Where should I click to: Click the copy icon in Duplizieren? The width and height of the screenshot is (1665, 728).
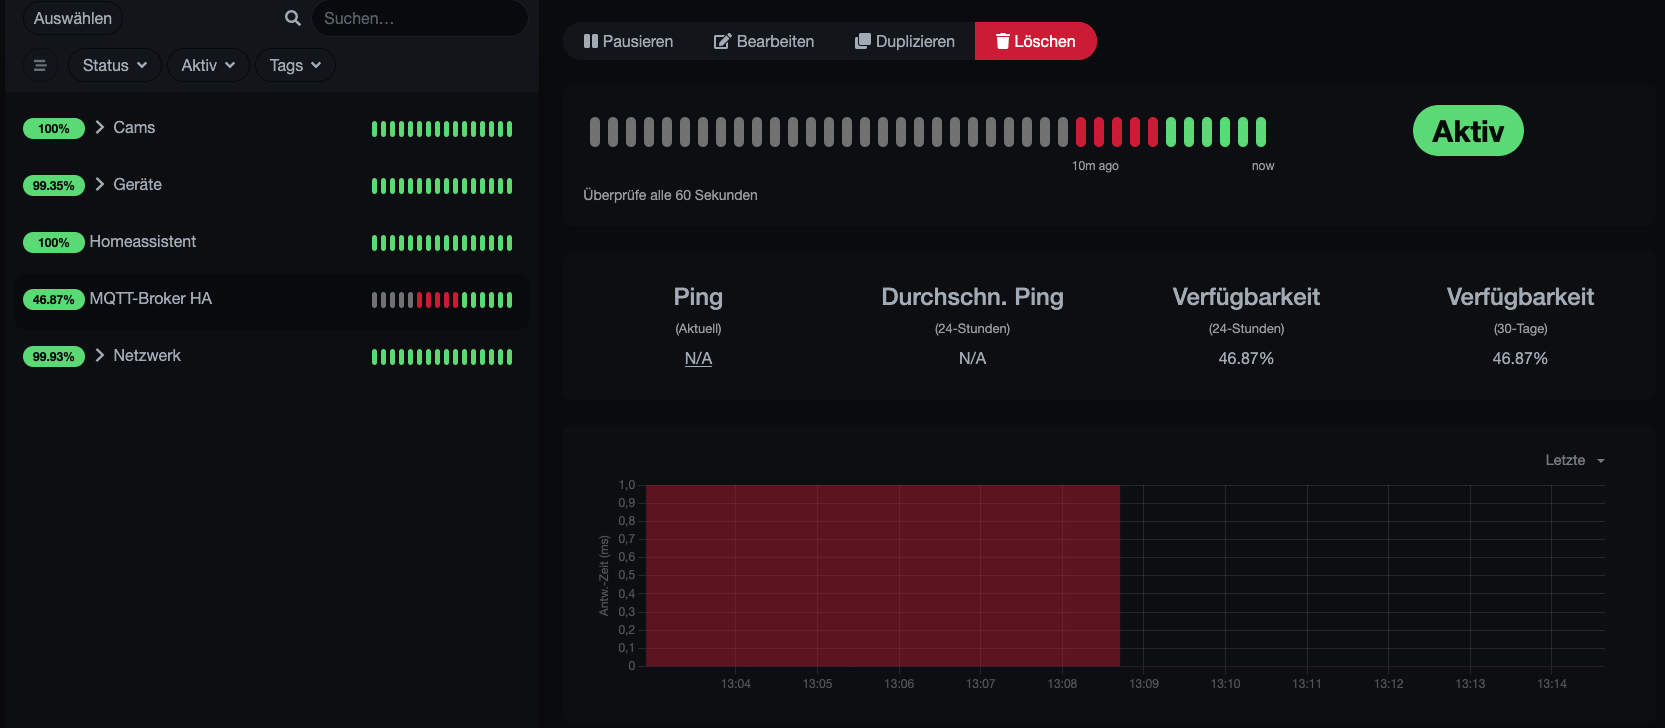pos(862,41)
